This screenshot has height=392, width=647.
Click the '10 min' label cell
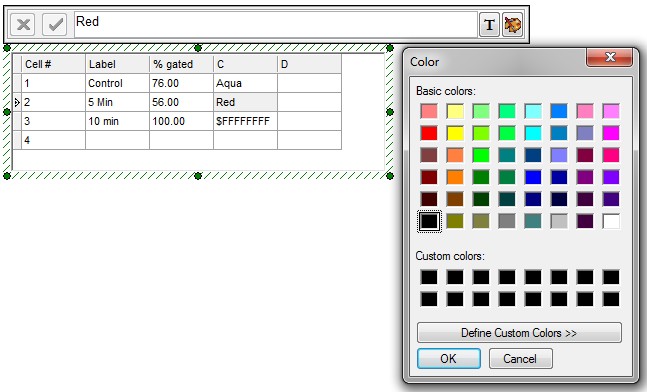[x=117, y=121]
